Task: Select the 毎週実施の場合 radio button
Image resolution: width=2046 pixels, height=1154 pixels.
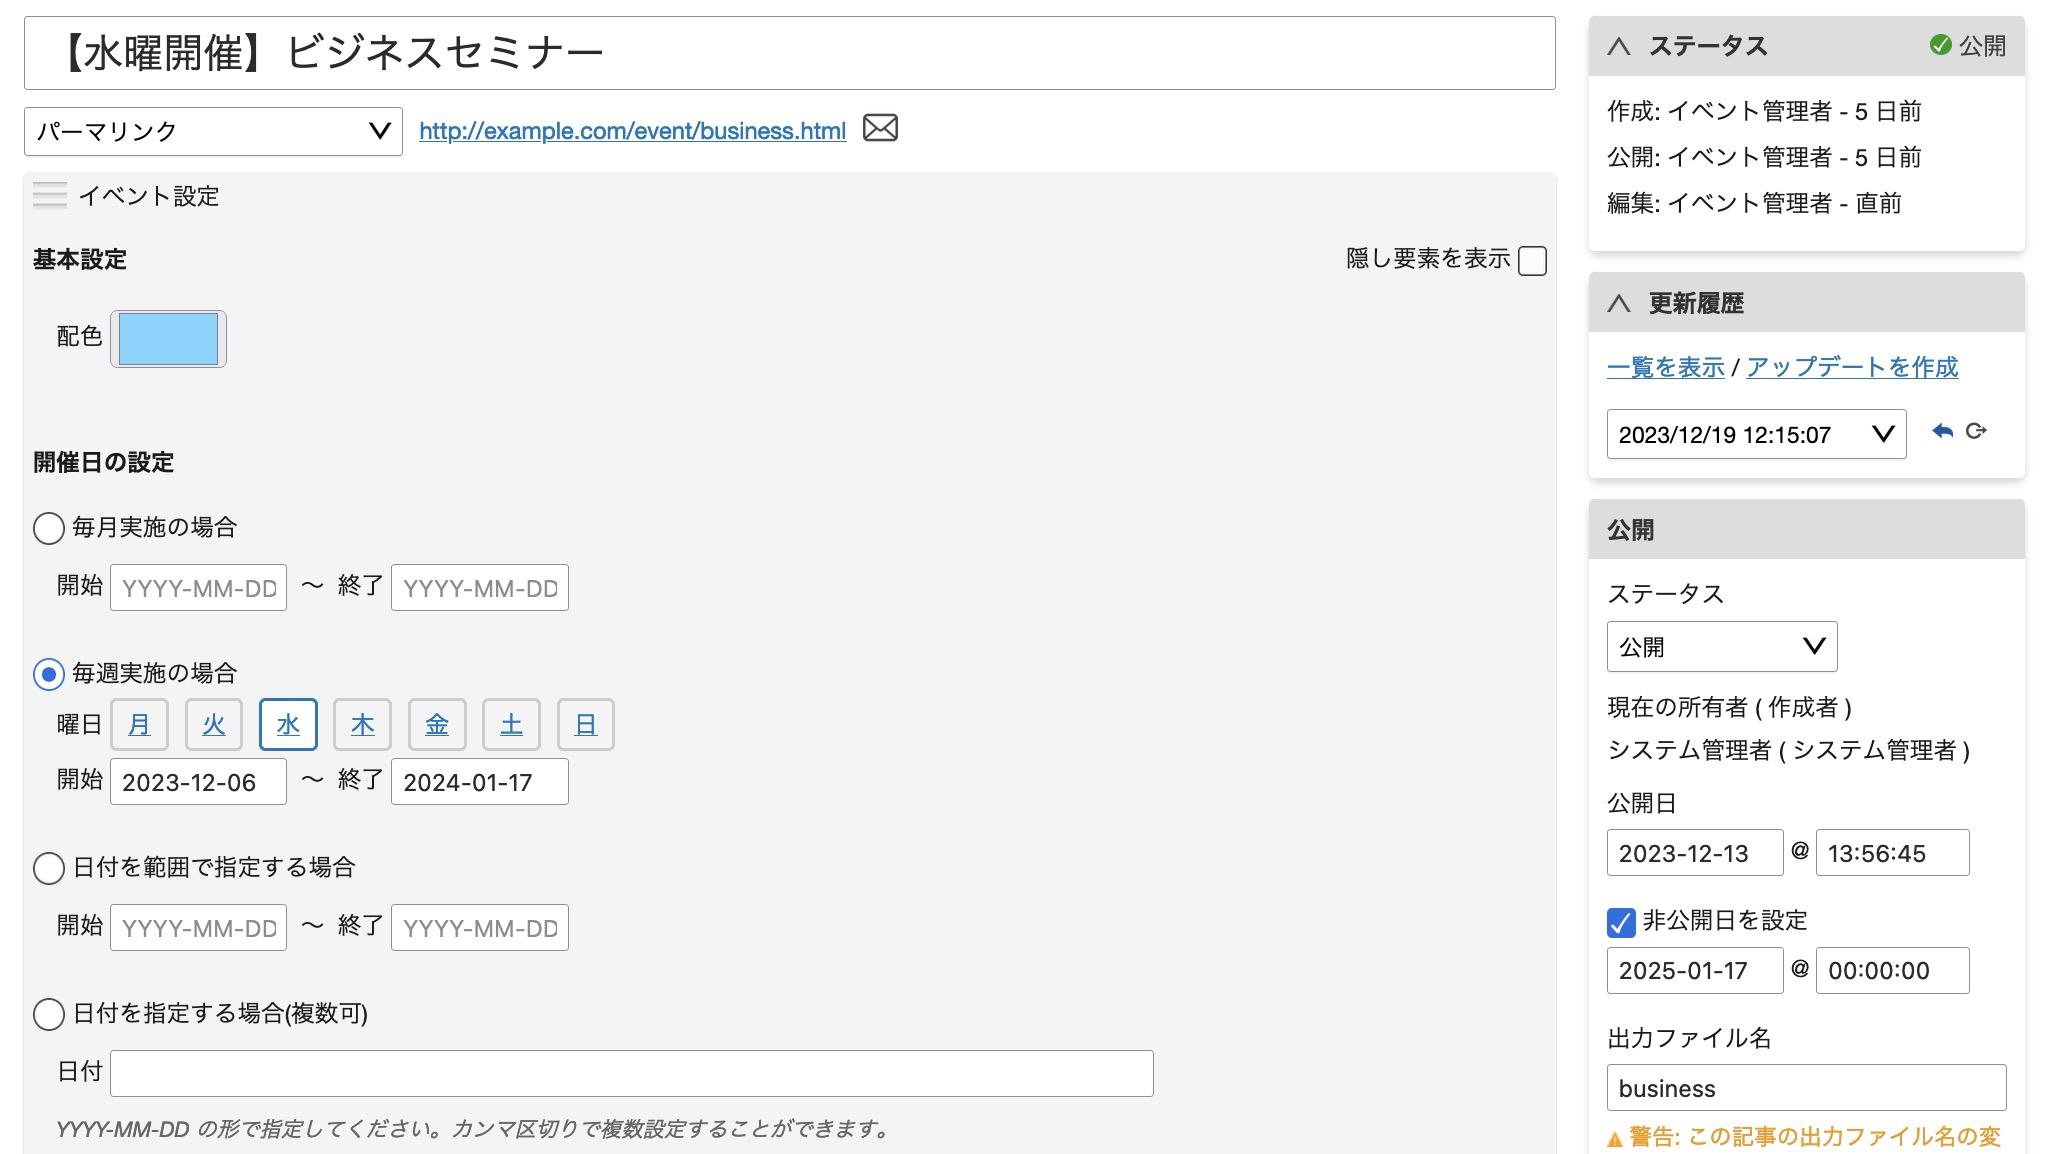Action: point(49,674)
